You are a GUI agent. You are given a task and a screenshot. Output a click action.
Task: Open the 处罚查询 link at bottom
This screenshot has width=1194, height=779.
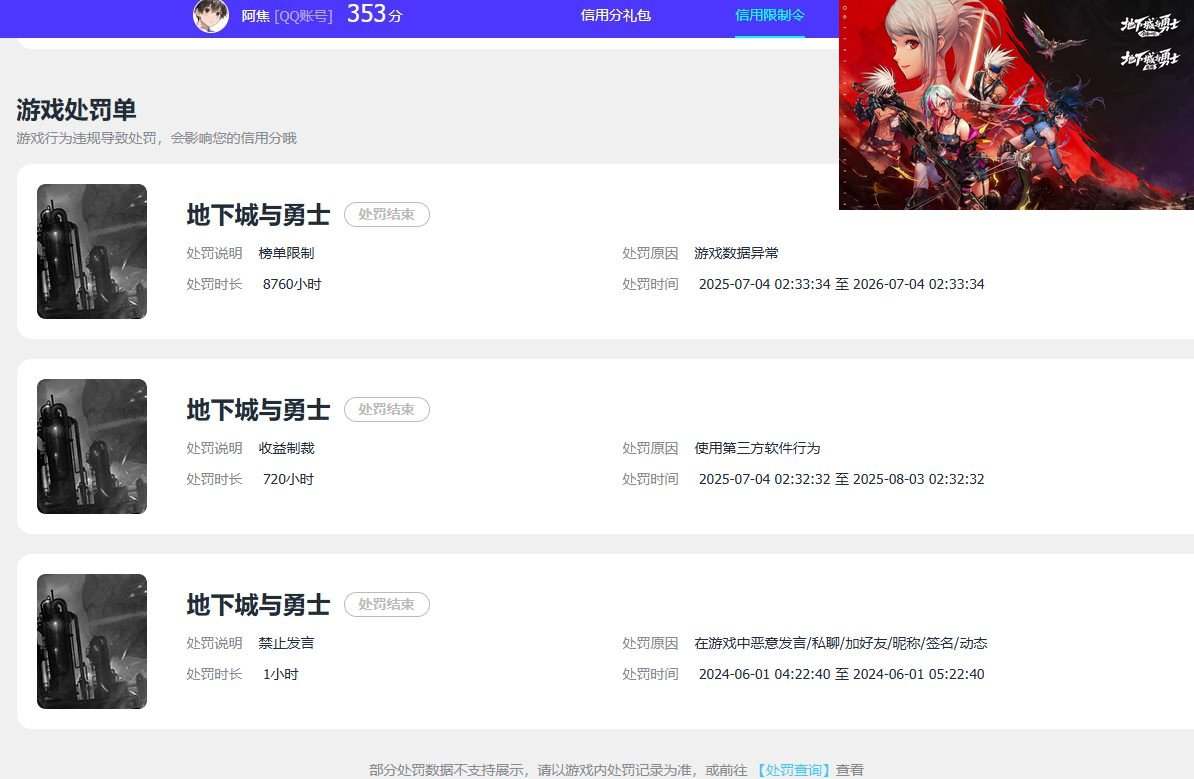[793, 770]
